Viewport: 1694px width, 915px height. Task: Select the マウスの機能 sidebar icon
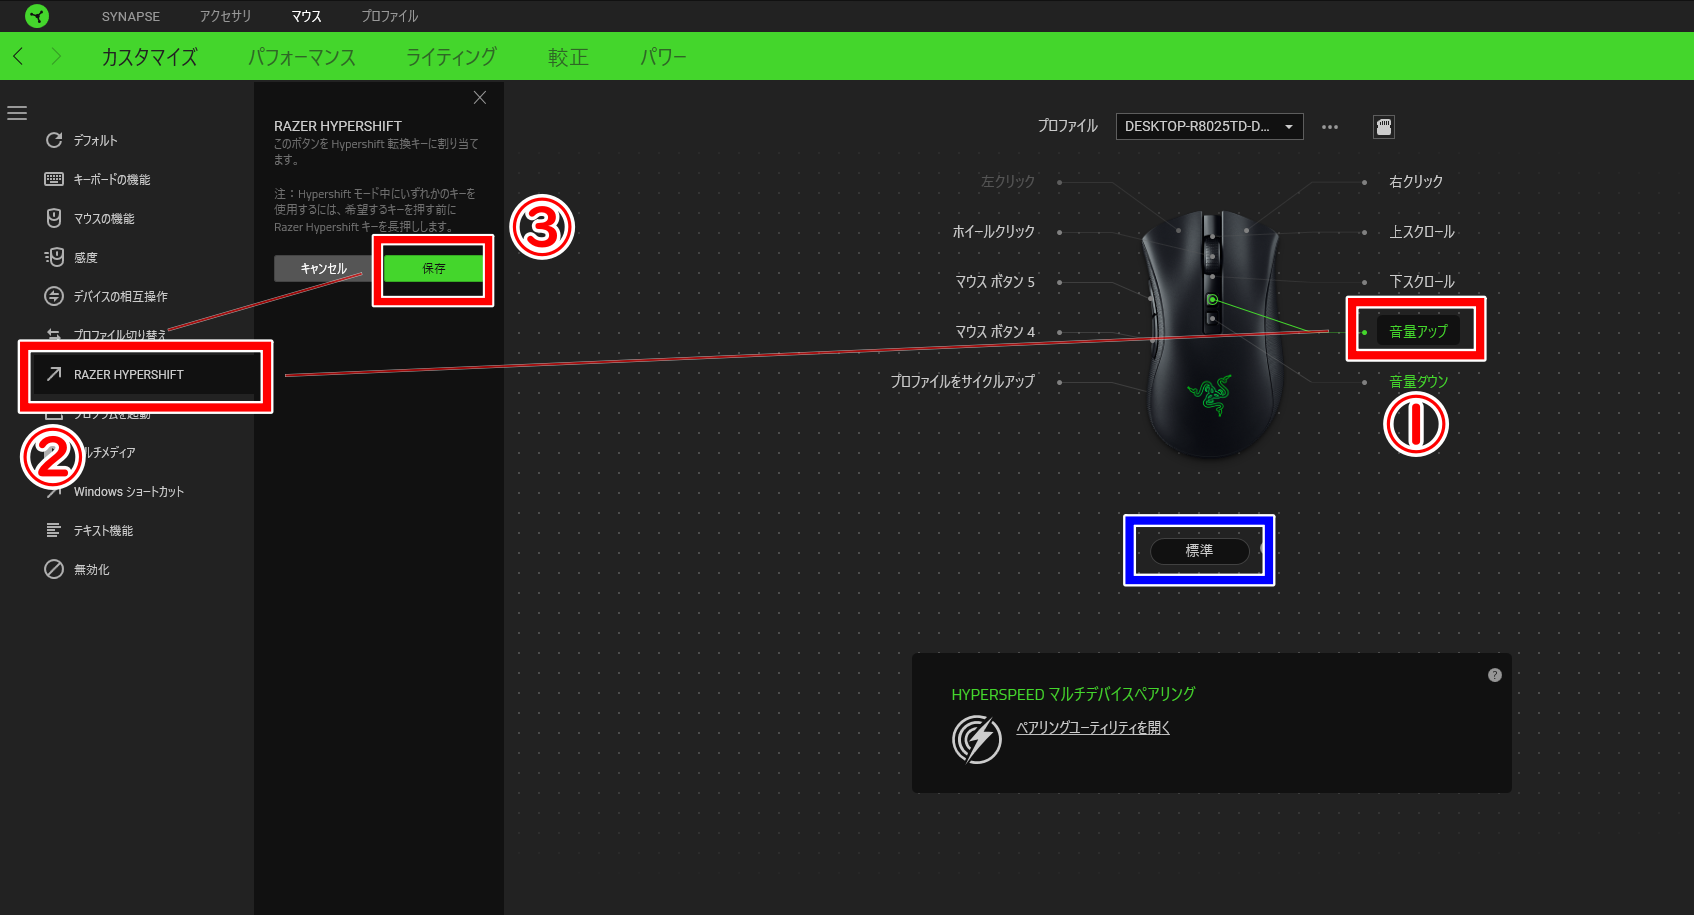[x=55, y=218]
